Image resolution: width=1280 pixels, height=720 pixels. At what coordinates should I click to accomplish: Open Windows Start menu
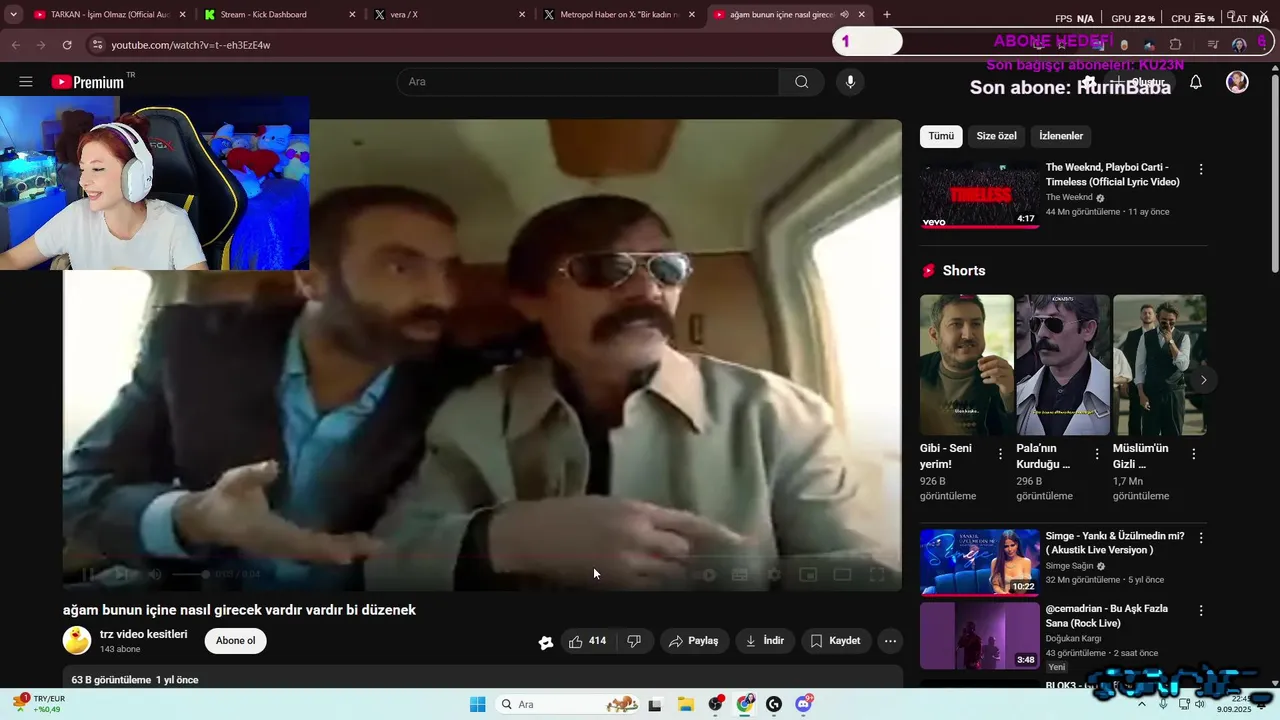point(478,704)
